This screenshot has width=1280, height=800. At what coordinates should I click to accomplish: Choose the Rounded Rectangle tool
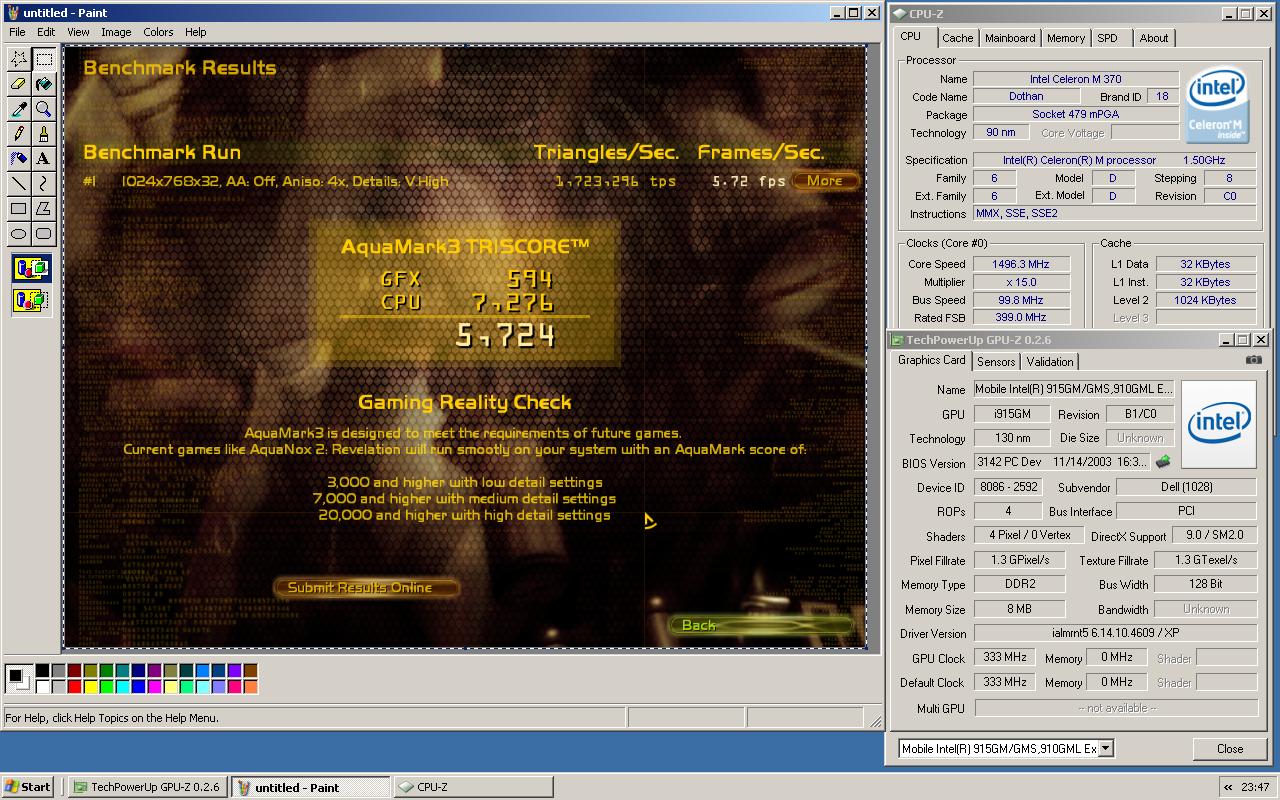click(x=44, y=234)
